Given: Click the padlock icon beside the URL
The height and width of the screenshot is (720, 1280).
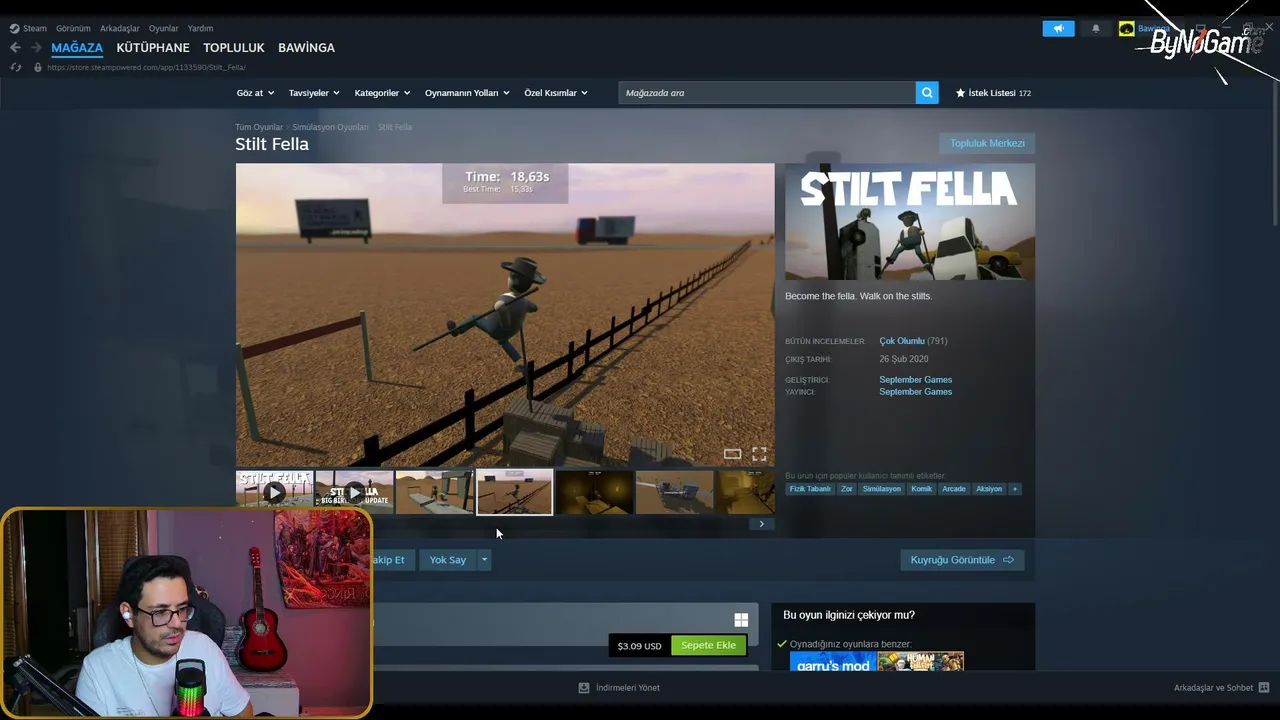Looking at the screenshot, I should (x=38, y=67).
